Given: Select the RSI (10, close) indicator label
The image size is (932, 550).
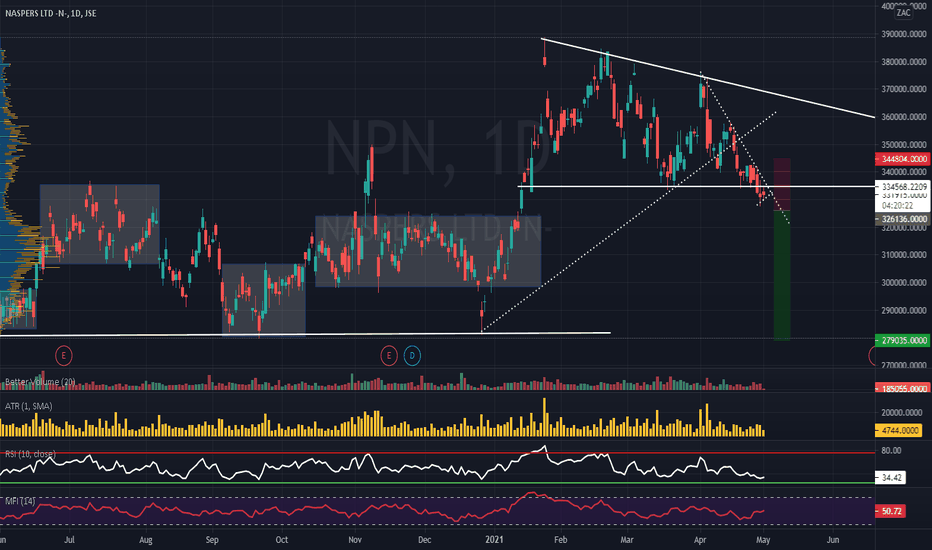Looking at the screenshot, I should (30, 454).
